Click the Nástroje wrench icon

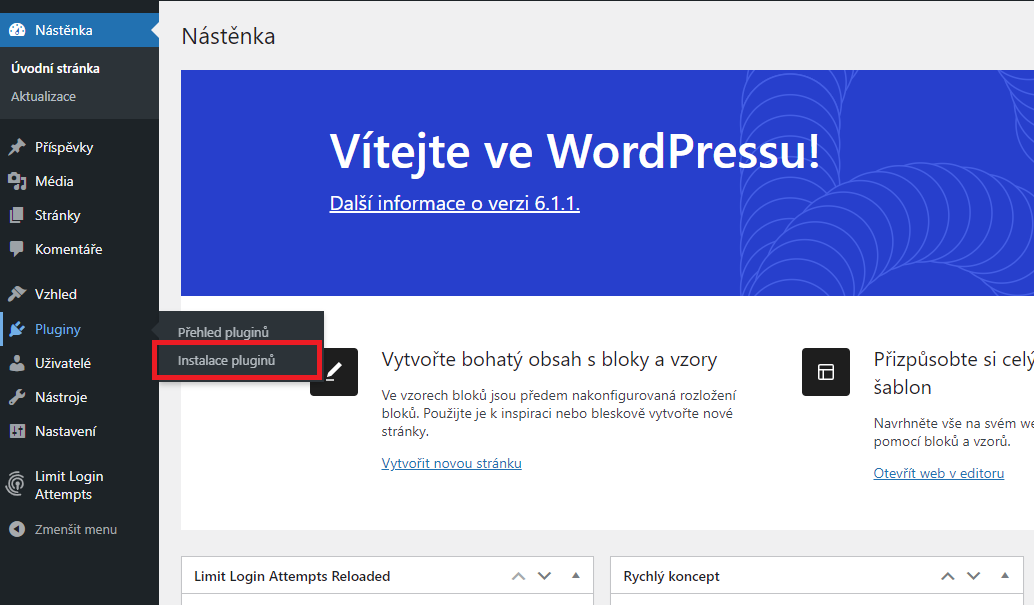click(x=17, y=397)
